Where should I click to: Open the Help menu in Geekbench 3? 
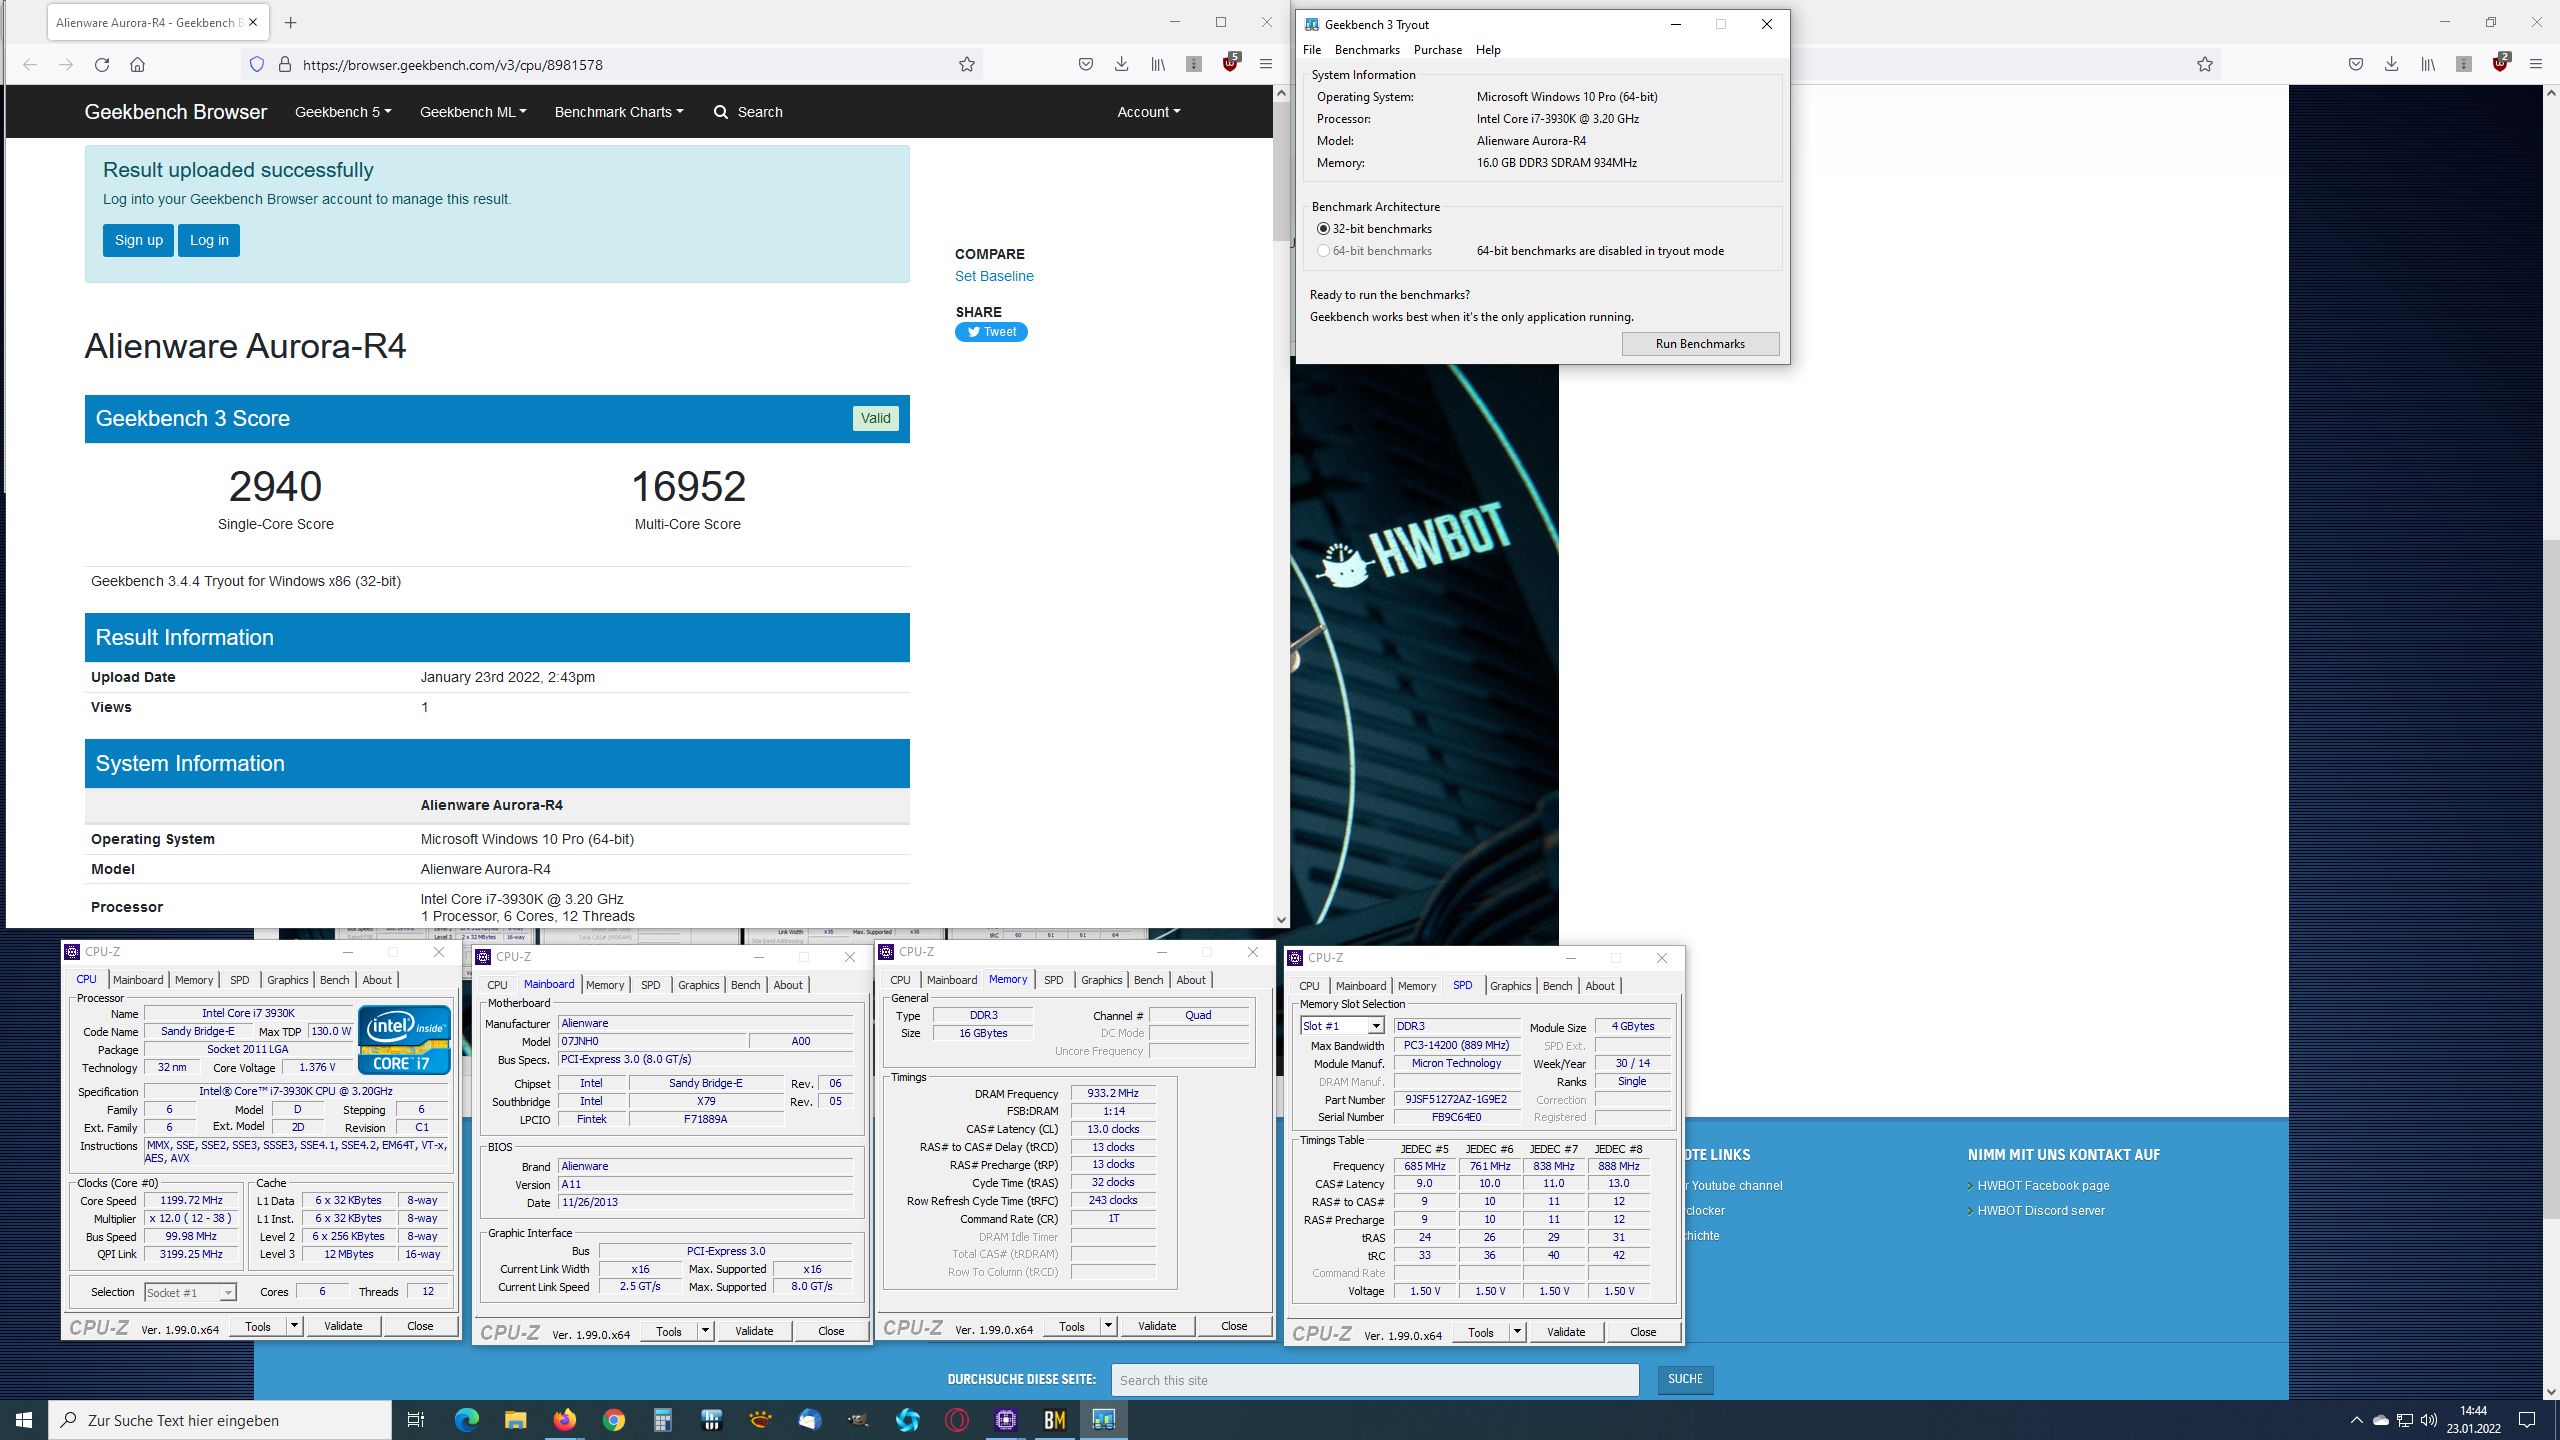click(1488, 50)
